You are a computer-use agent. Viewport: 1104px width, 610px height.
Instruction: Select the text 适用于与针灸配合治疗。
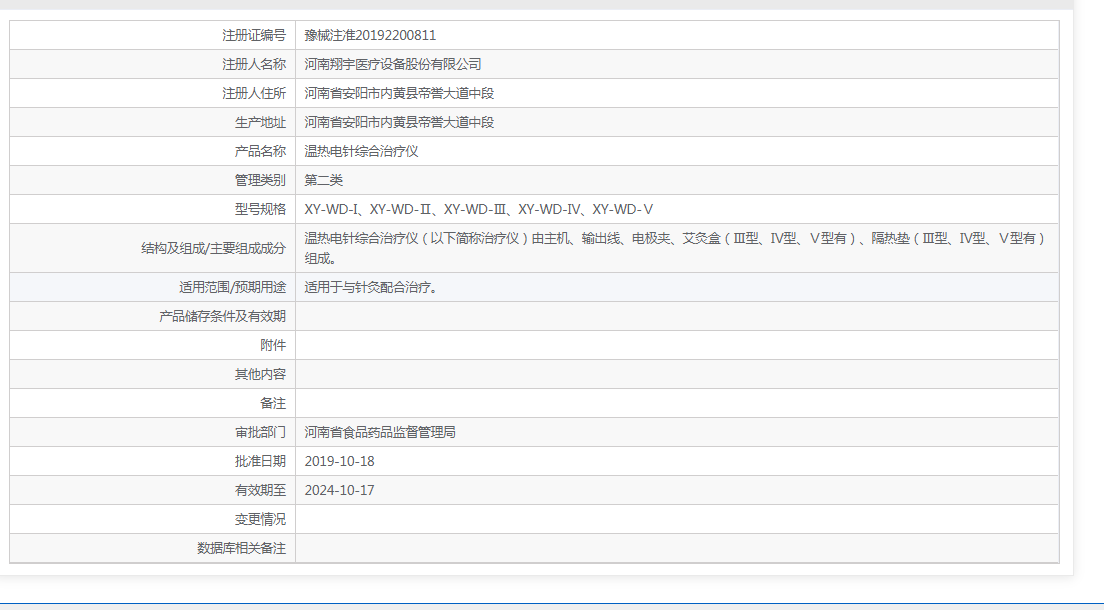(x=372, y=287)
